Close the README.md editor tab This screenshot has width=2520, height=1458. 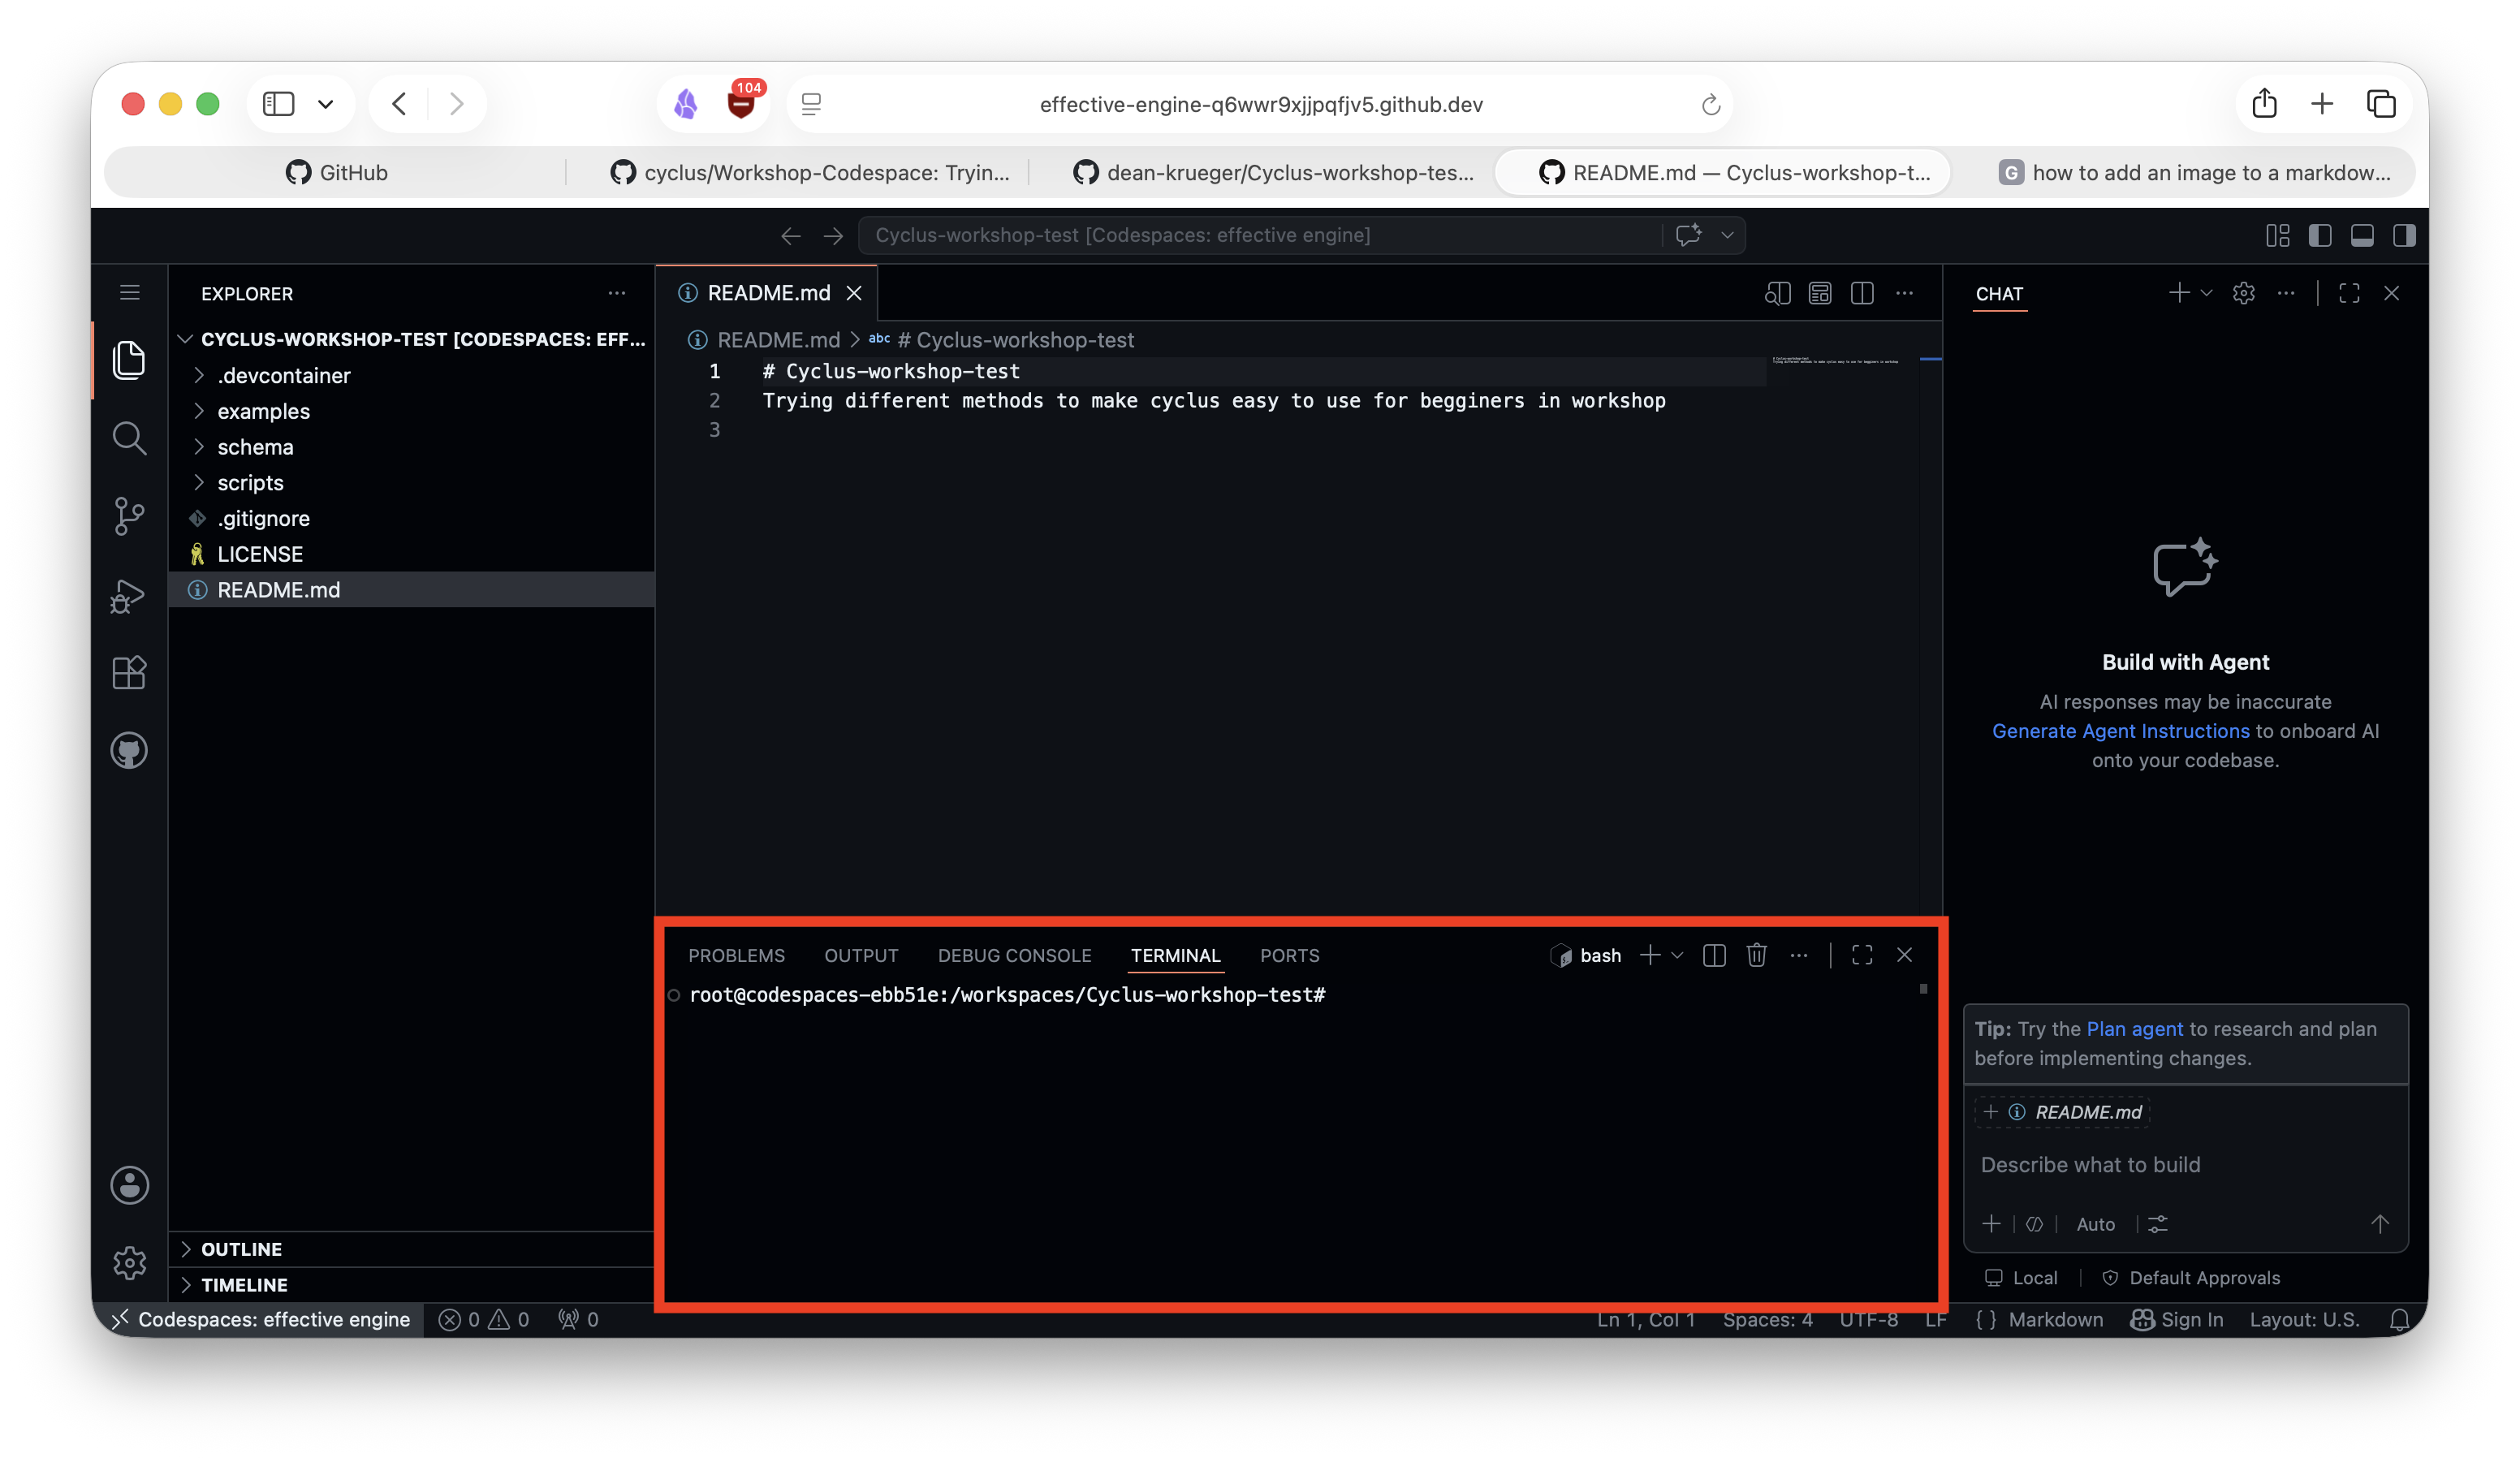854,293
